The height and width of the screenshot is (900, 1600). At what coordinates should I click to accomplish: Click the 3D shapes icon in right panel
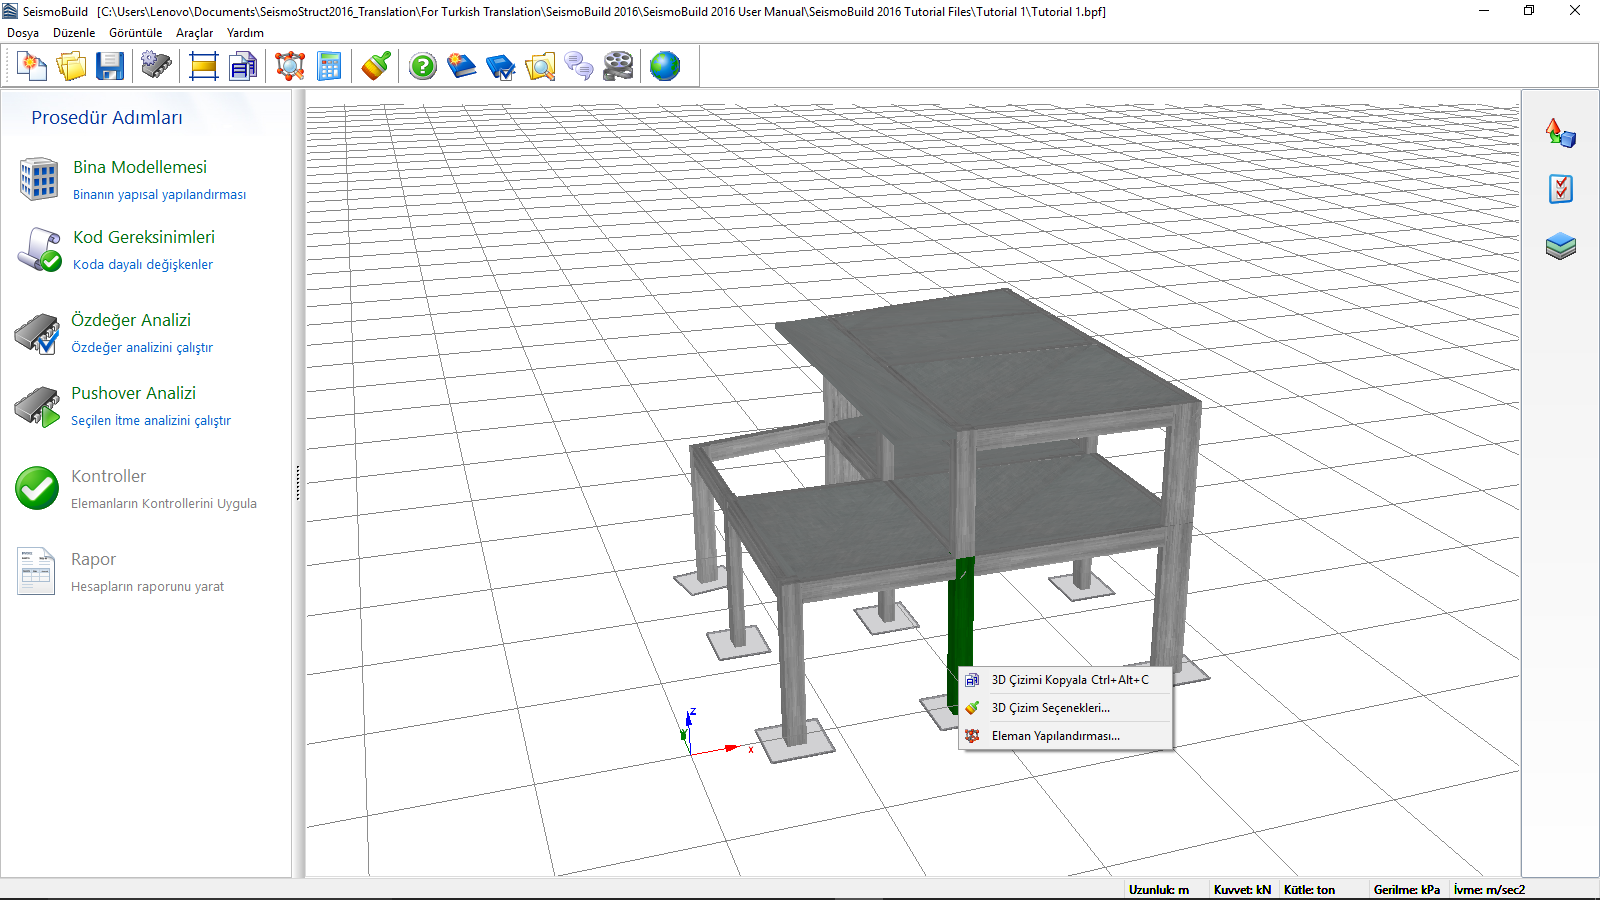[x=1560, y=133]
